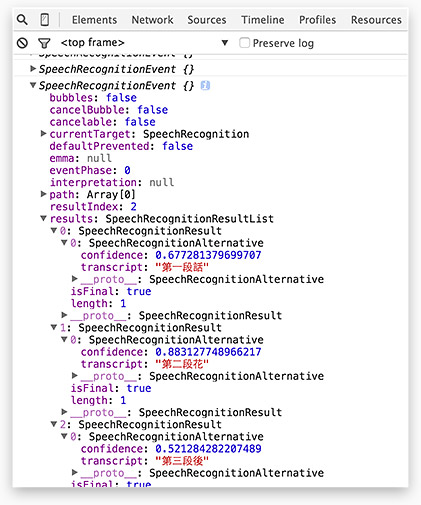
Task: Open the console filter funnel icon
Action: (x=44, y=43)
